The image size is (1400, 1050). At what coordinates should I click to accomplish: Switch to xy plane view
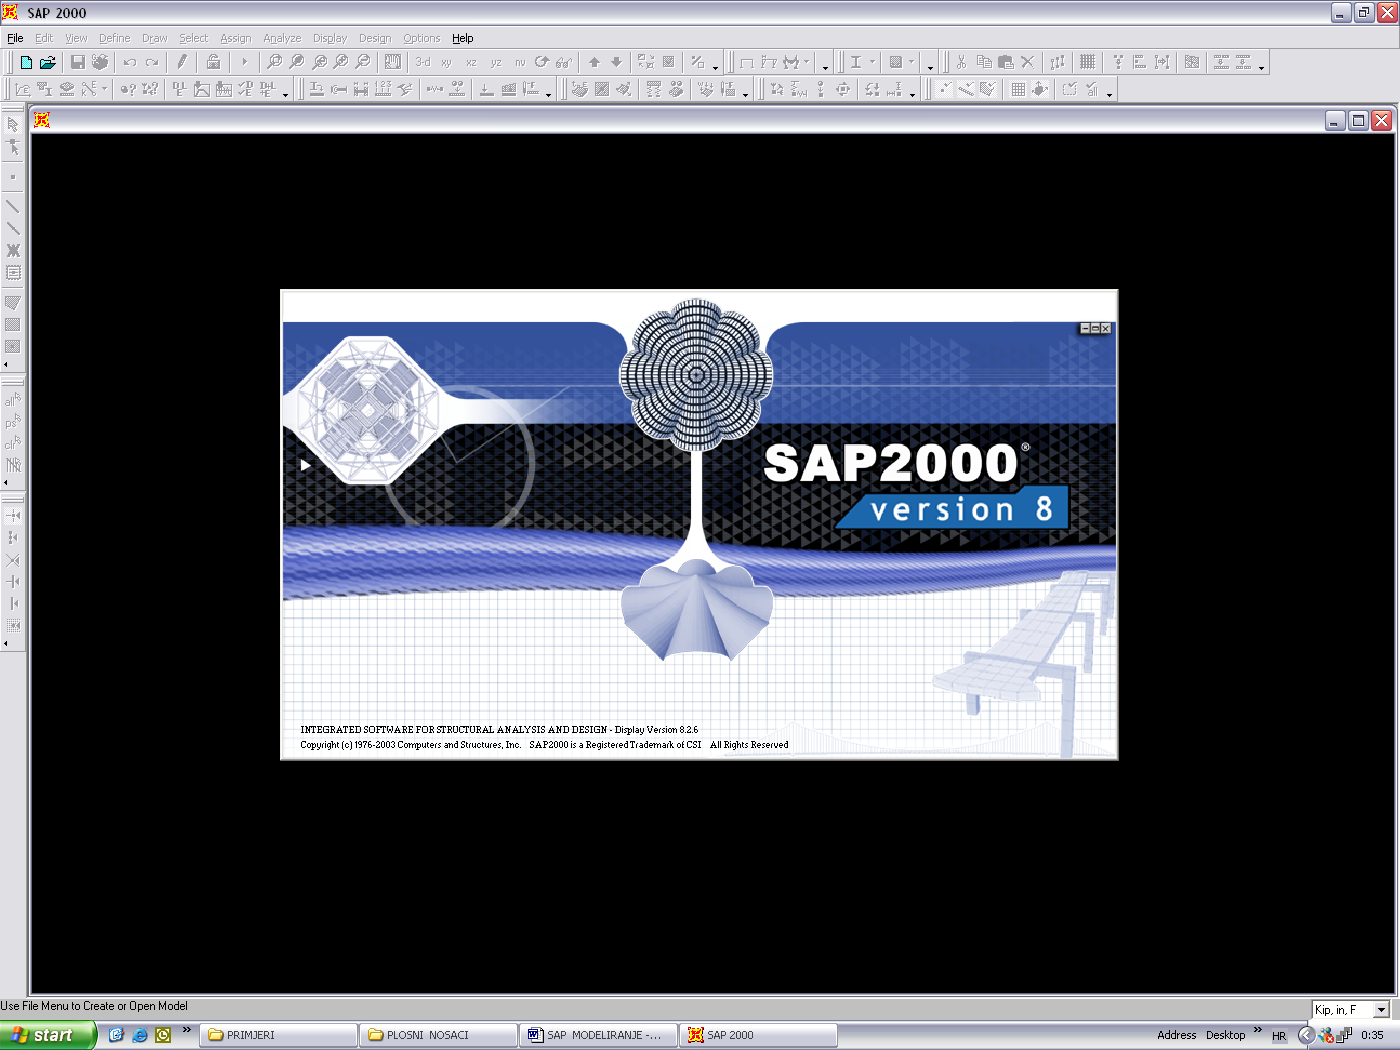pyautogui.click(x=446, y=62)
